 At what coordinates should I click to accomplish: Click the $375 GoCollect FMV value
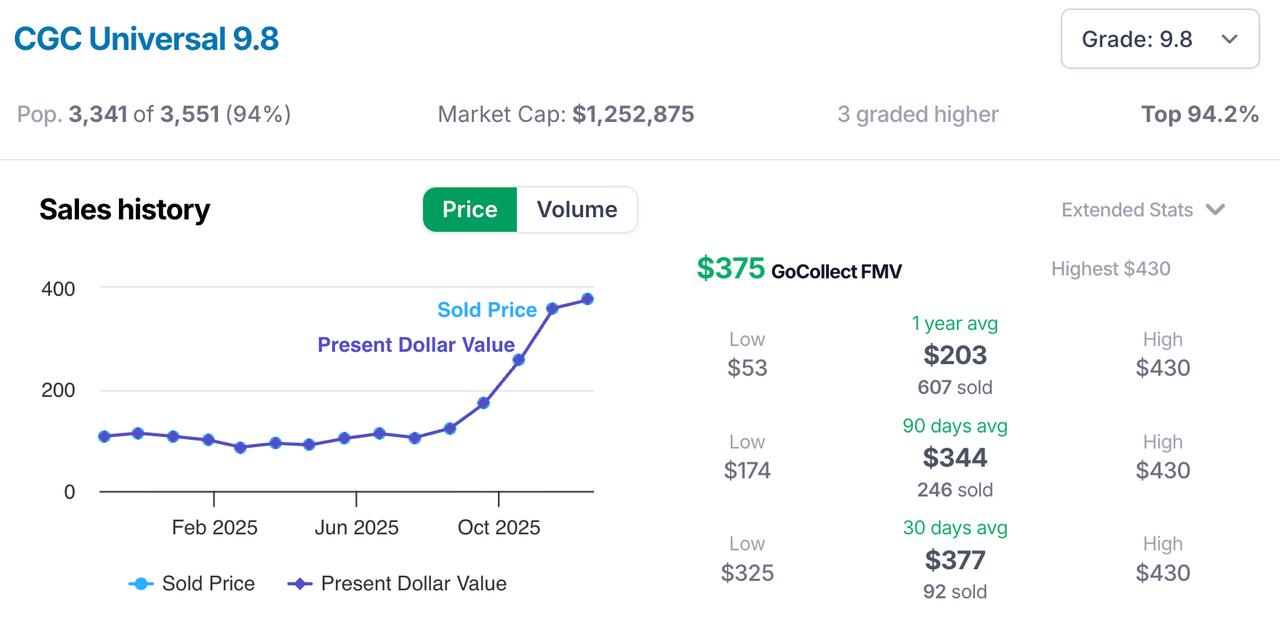(730, 269)
